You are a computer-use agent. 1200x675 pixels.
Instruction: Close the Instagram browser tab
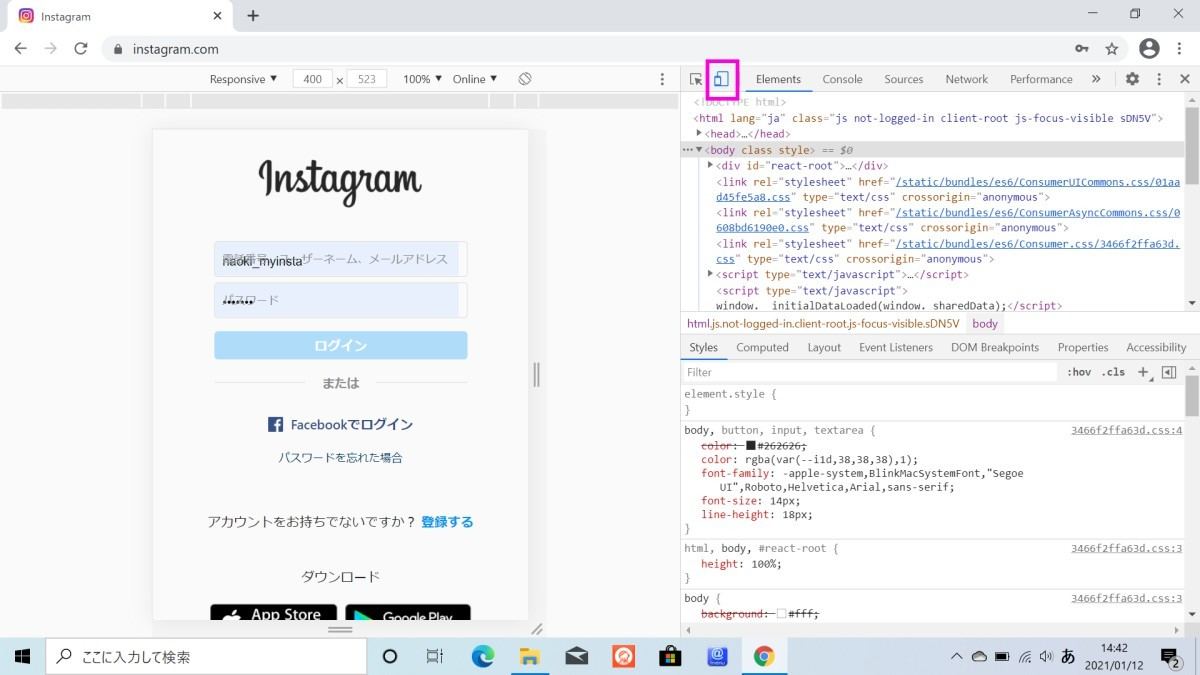[x=217, y=16]
